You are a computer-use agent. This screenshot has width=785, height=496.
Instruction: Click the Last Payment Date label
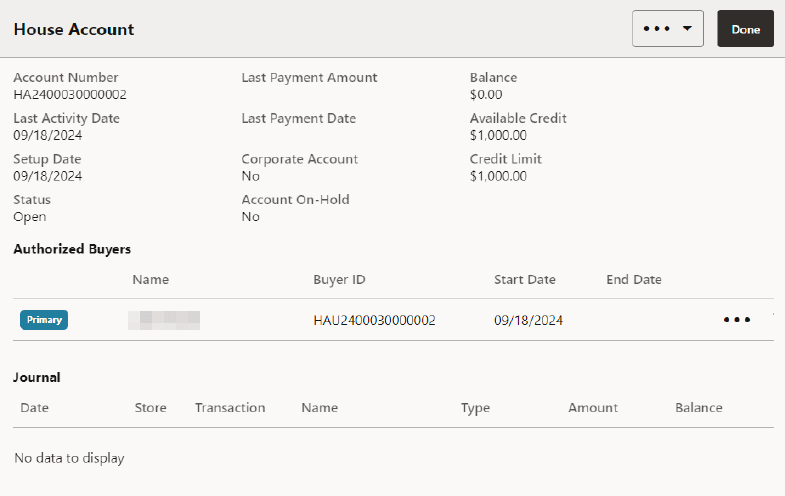pos(298,118)
